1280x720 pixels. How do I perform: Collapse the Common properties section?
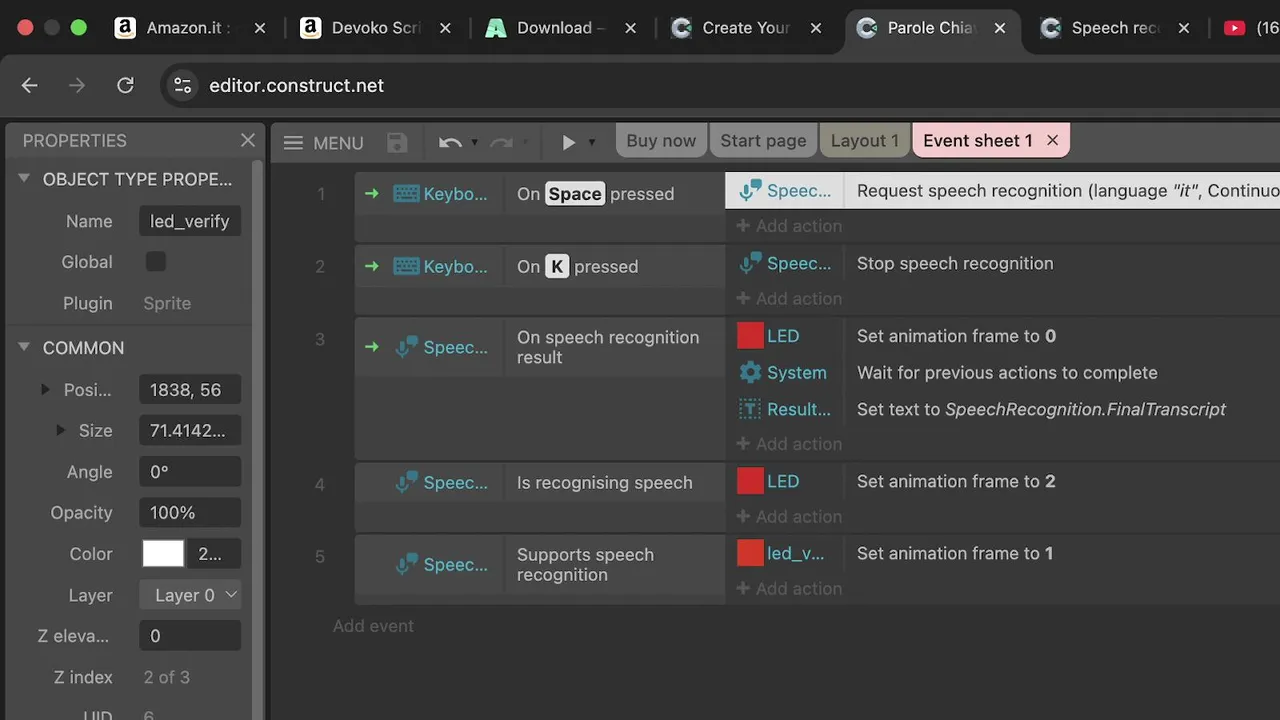tap(24, 348)
